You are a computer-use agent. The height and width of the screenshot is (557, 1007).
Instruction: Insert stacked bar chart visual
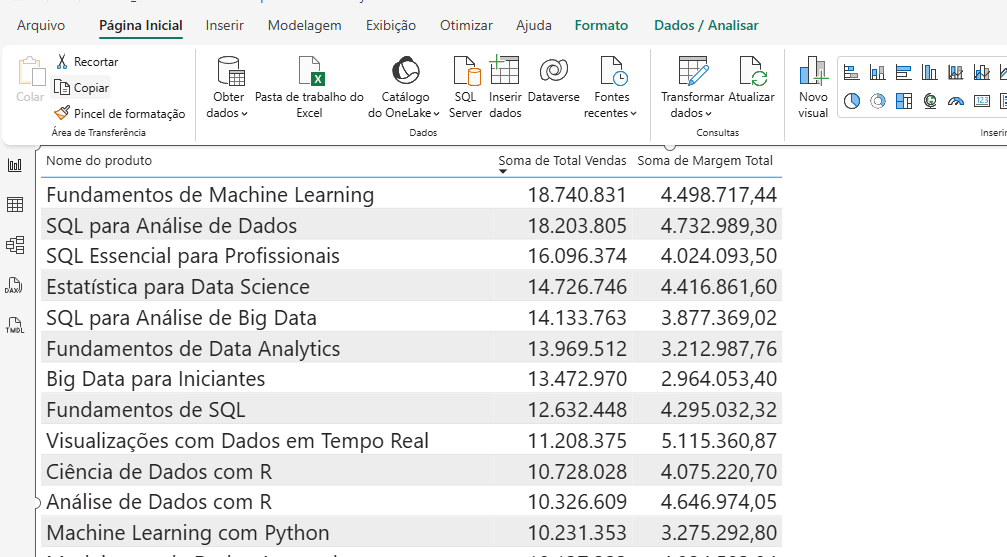click(x=852, y=73)
